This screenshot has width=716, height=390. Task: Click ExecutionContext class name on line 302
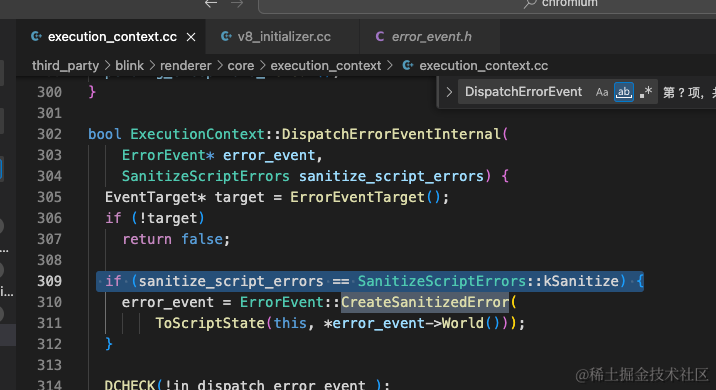coord(197,134)
